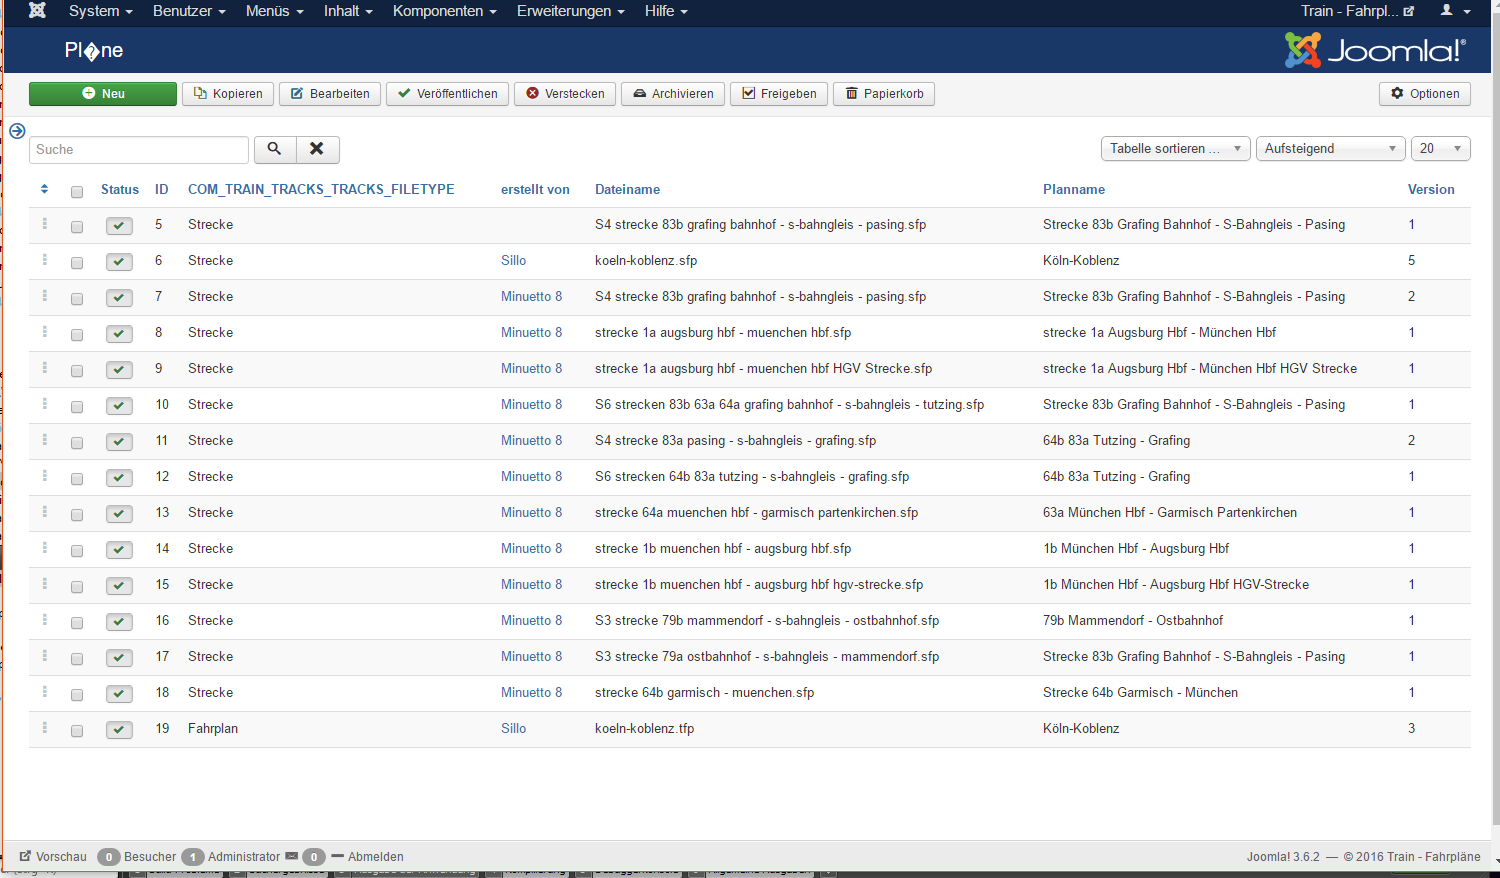This screenshot has width=1500, height=878.
Task: Click the Archivieren button
Action: [x=673, y=94]
